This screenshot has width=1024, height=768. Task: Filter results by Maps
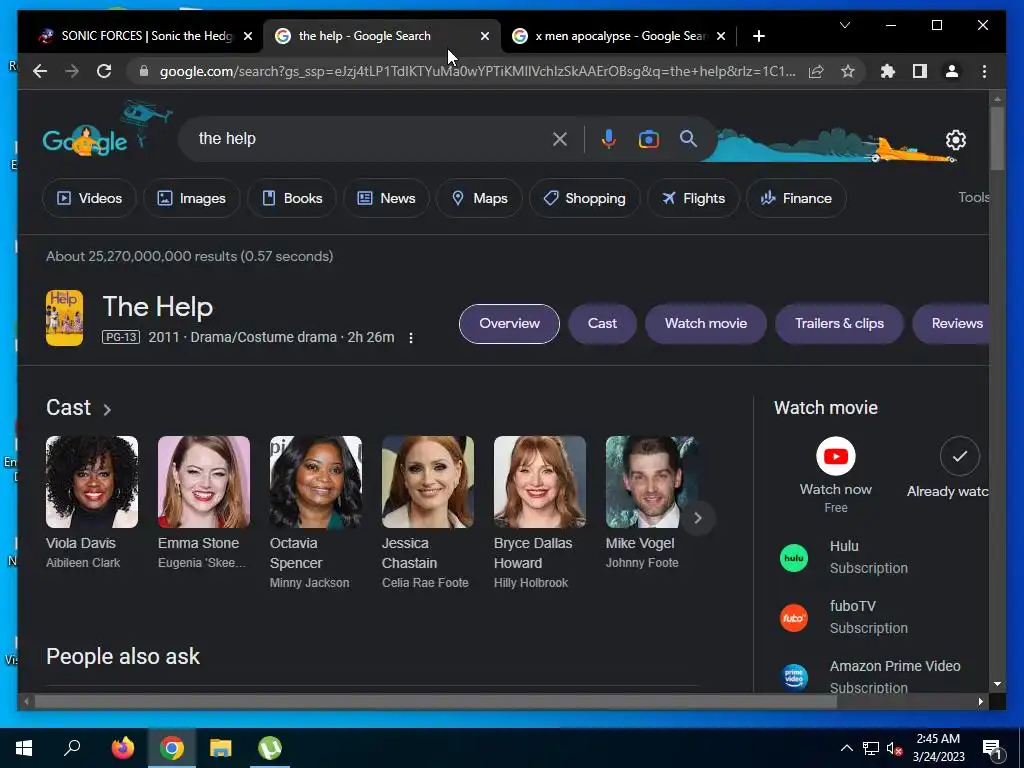click(479, 198)
